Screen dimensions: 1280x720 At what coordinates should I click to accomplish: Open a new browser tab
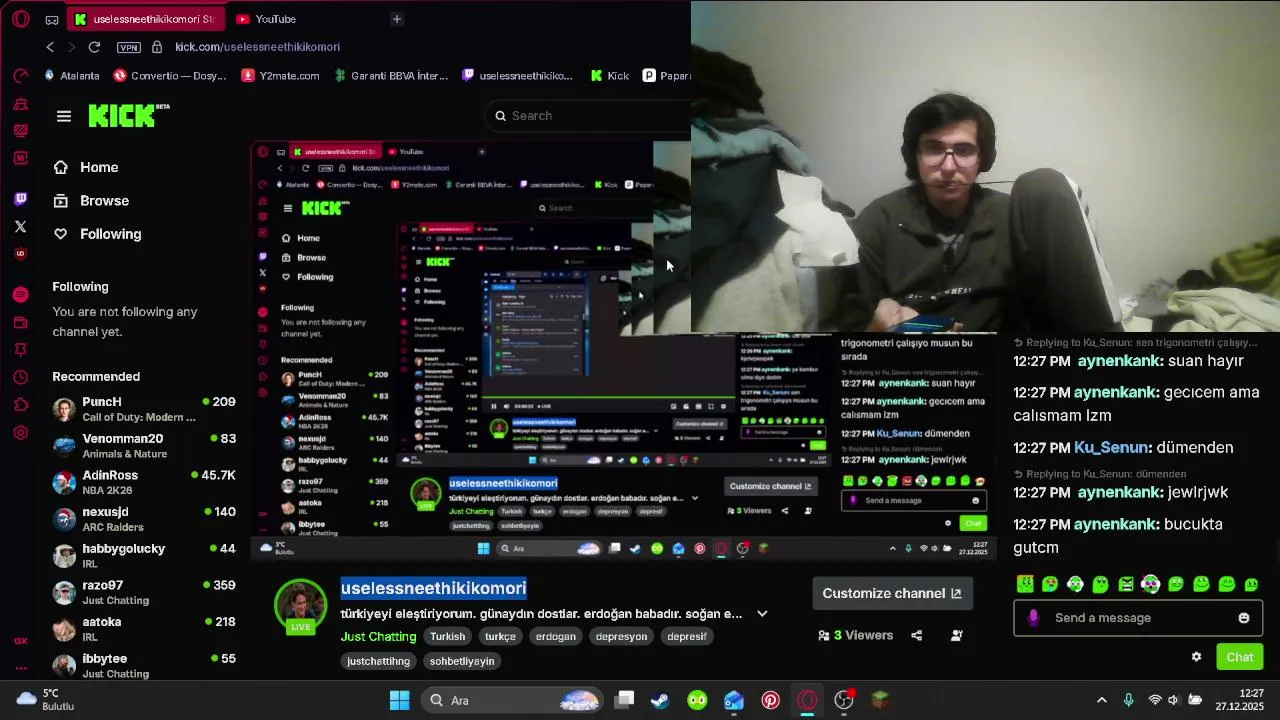click(x=397, y=19)
